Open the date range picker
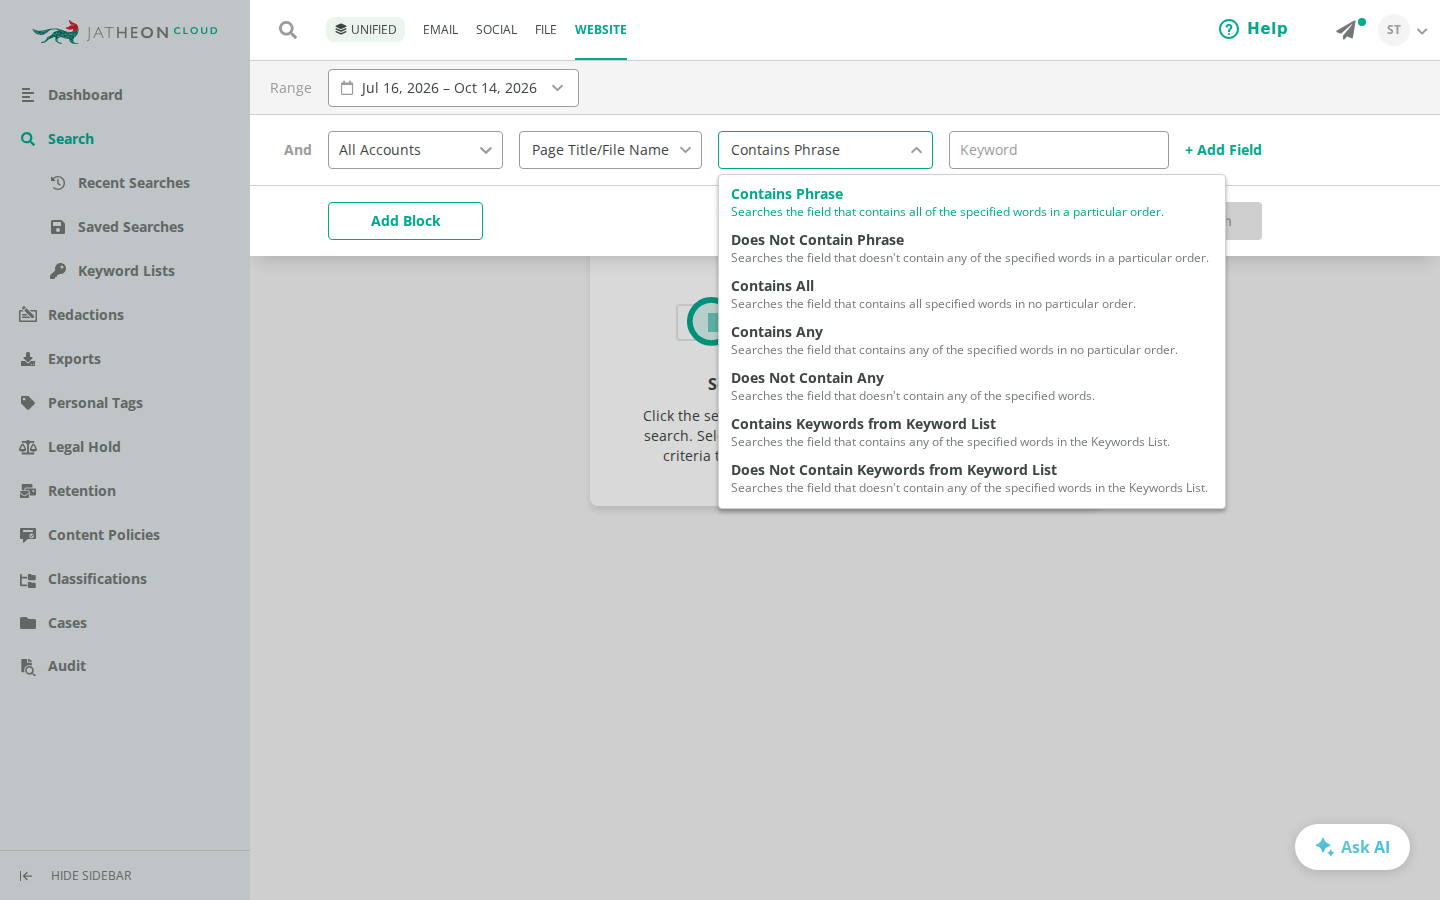This screenshot has height=900, width=1440. (x=453, y=88)
